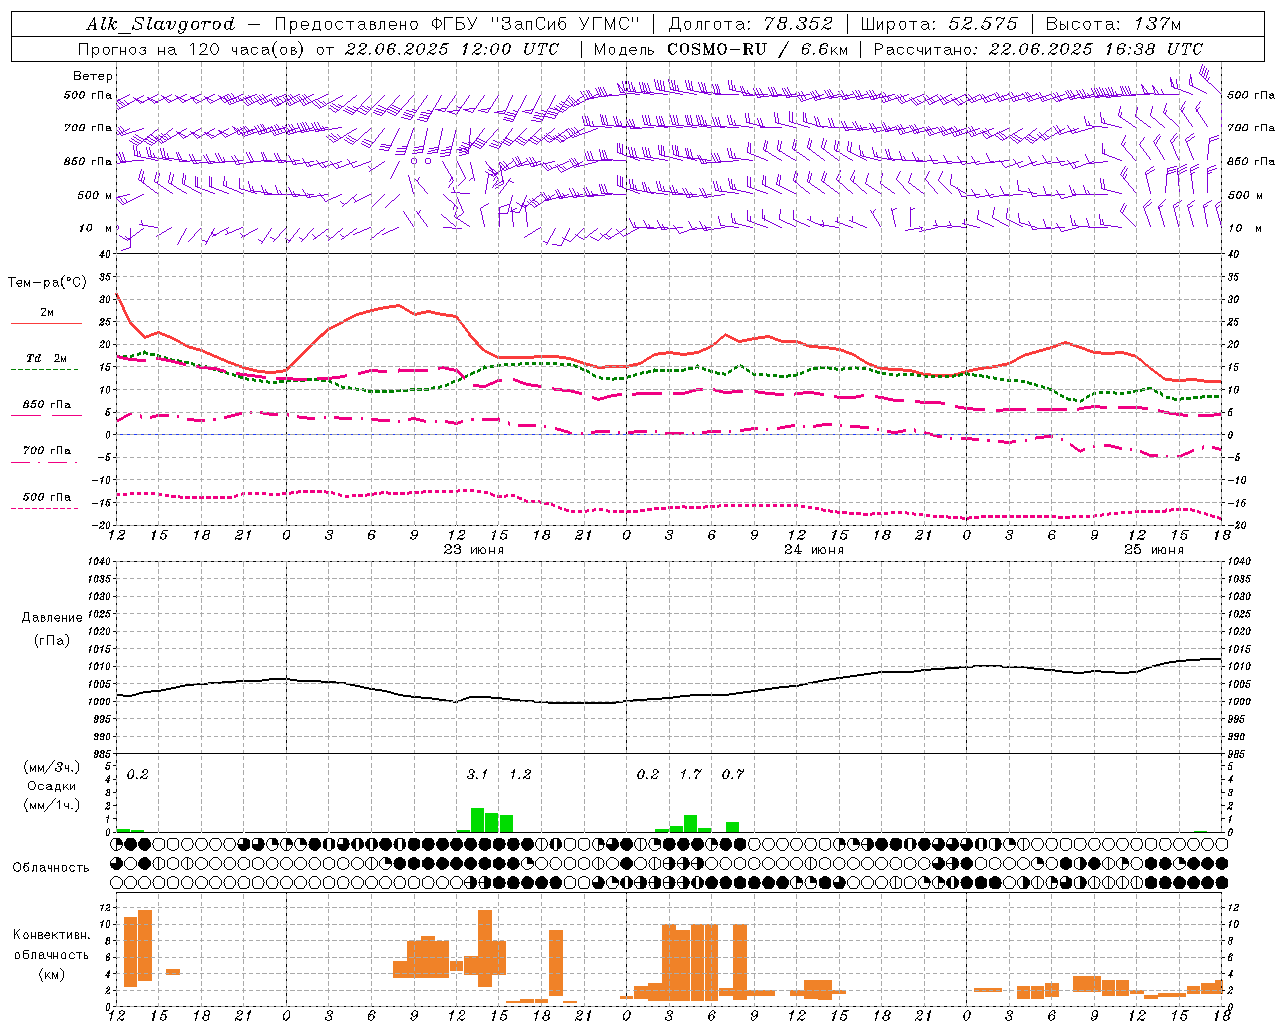Viewport: 1280px width, 1024px height.
Task: Select the latitude value Широта: 52.575
Action: [x=939, y=24]
